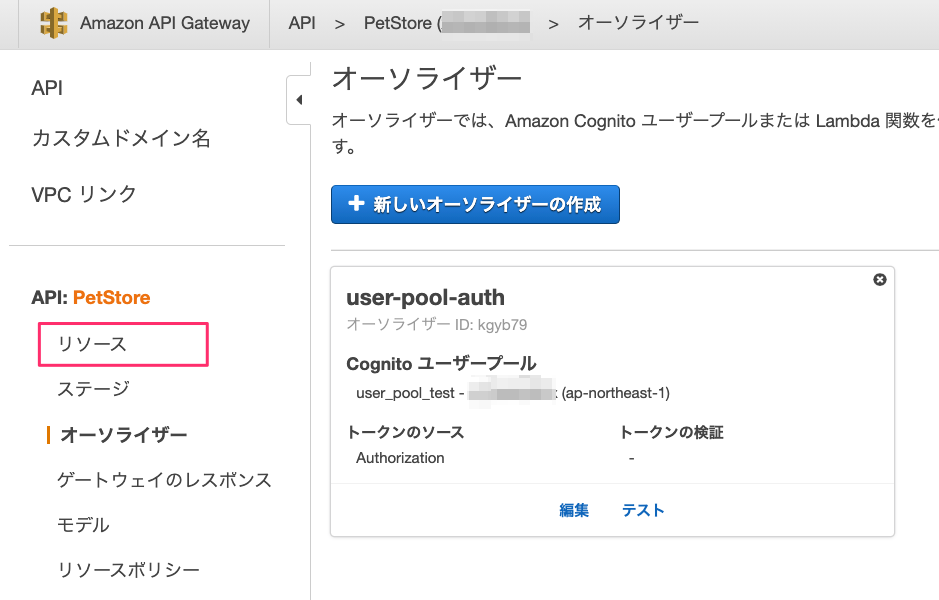
Task: Click the トークンのソース label
Action: pos(405,432)
